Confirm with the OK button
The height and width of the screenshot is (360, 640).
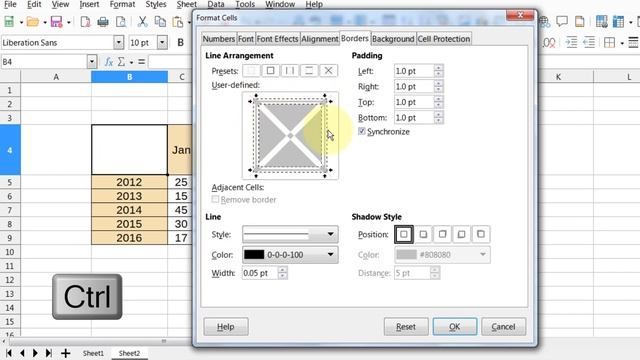click(455, 327)
